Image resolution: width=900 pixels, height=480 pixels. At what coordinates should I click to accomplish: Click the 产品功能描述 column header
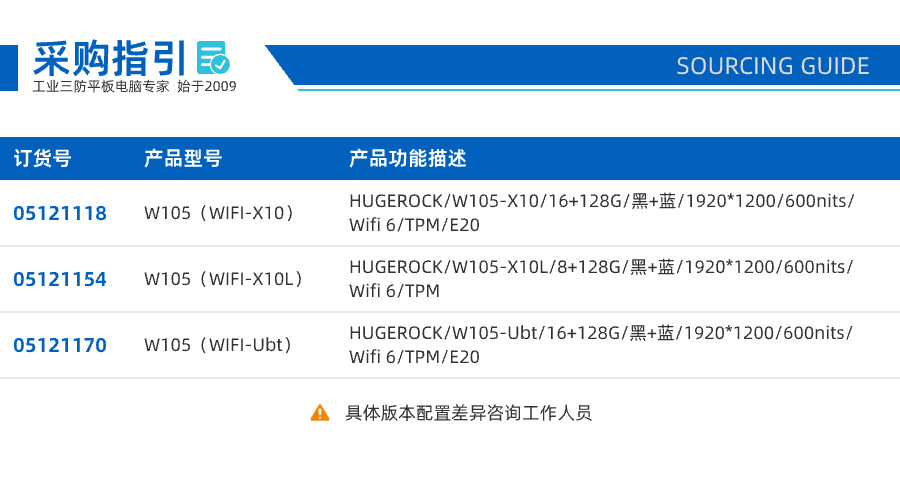point(408,159)
